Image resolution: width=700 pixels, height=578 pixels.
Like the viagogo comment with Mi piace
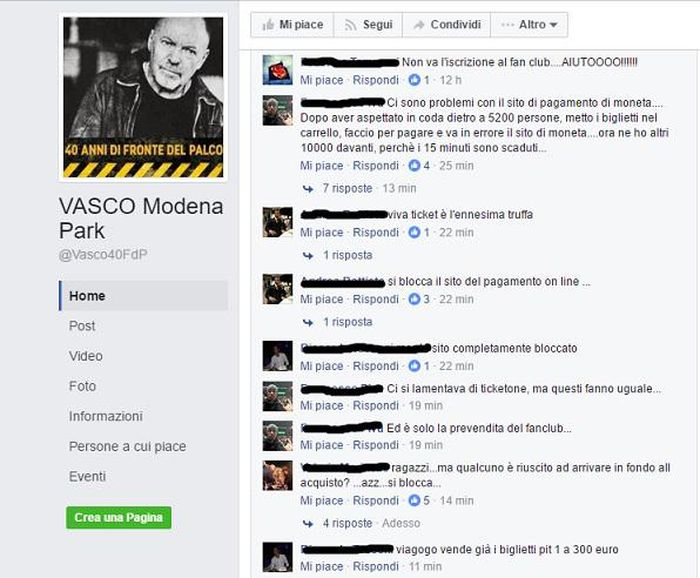click(x=321, y=566)
